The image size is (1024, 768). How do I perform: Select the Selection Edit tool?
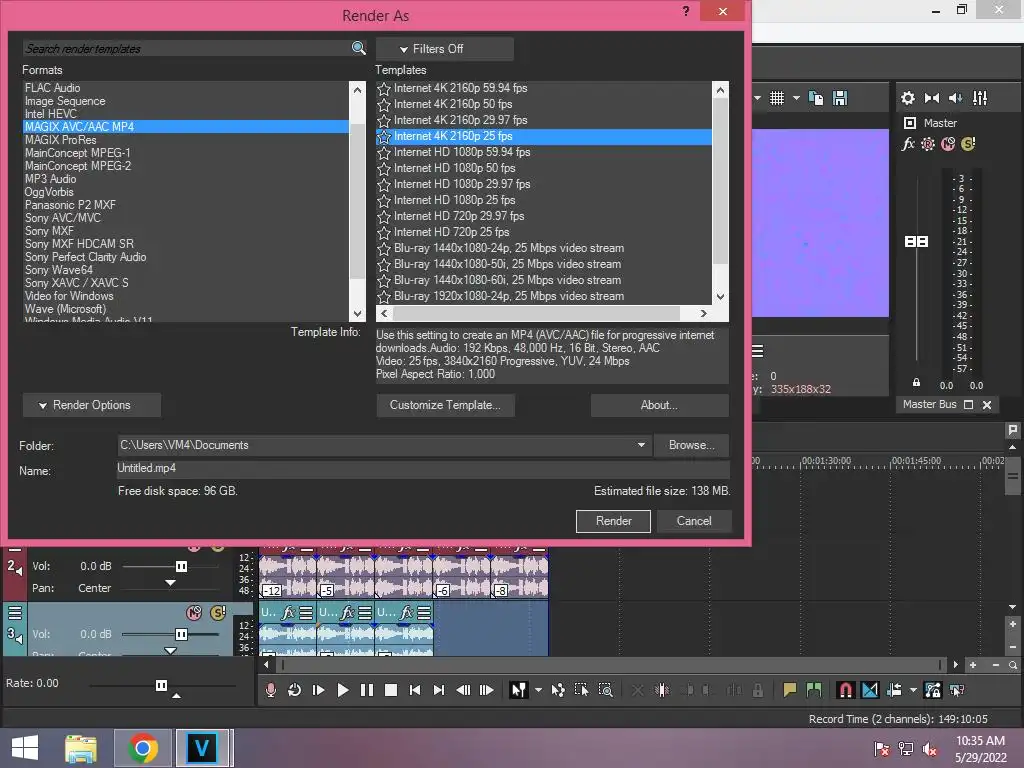pos(581,690)
